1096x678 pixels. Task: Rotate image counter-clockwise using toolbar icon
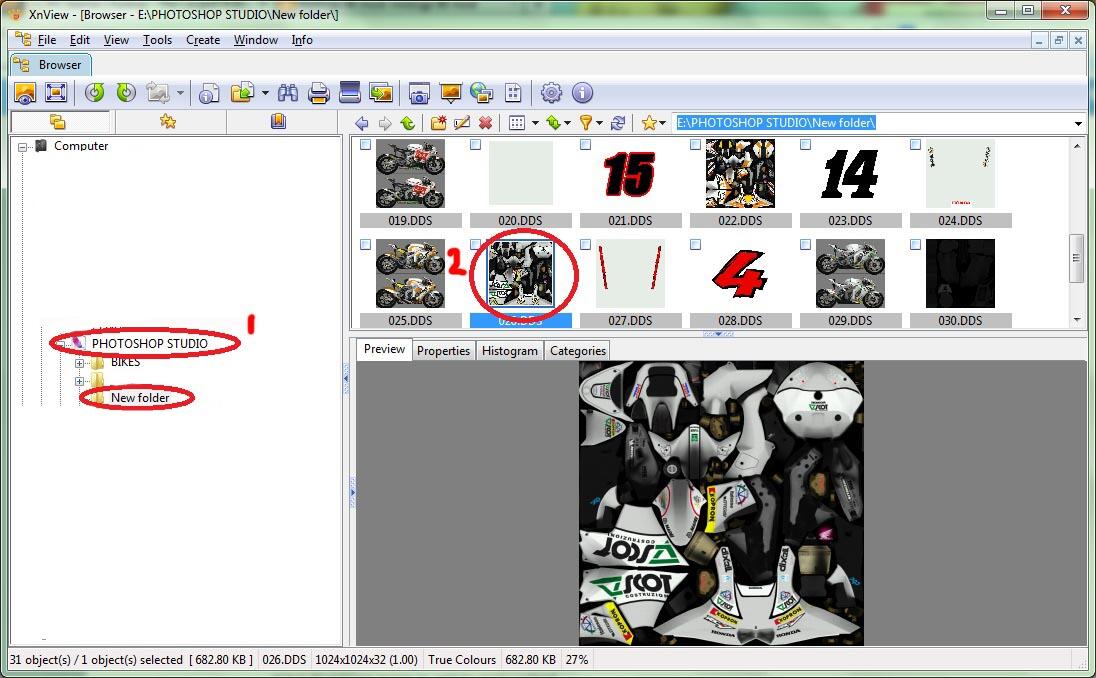click(95, 92)
